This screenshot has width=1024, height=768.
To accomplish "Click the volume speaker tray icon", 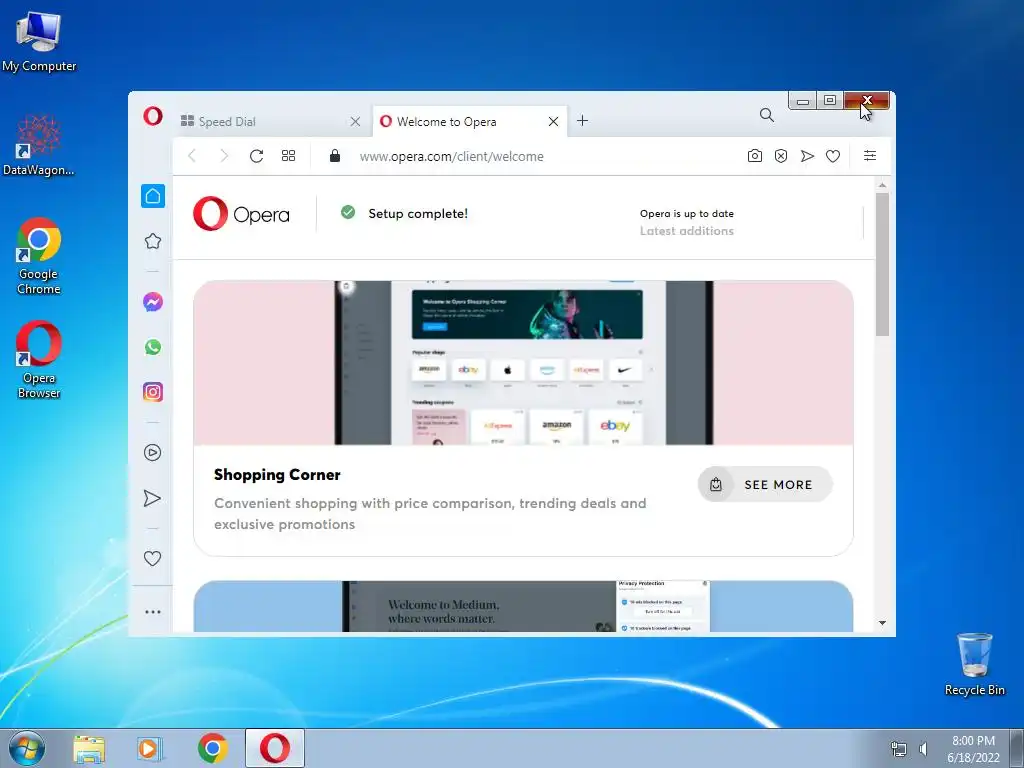I will click(x=923, y=749).
